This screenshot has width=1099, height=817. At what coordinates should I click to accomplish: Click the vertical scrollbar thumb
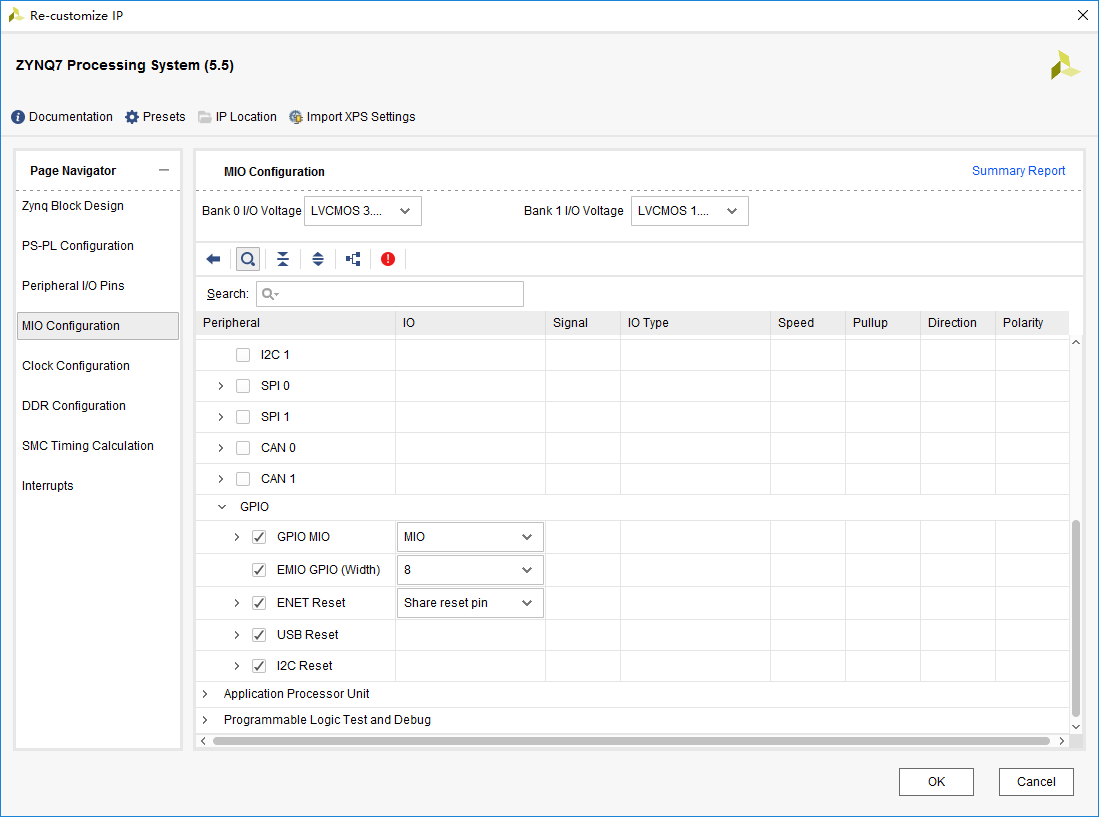click(x=1076, y=618)
